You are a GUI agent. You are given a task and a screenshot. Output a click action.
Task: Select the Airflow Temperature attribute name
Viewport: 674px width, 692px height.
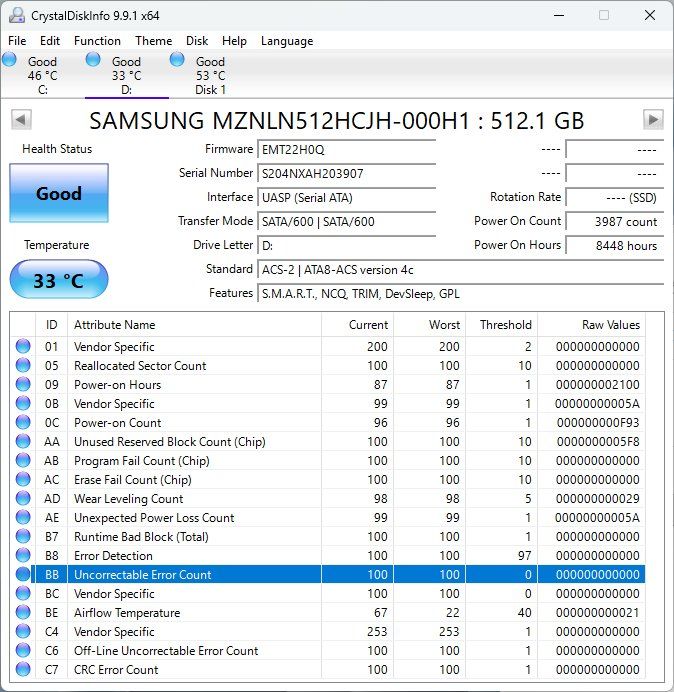coord(127,613)
